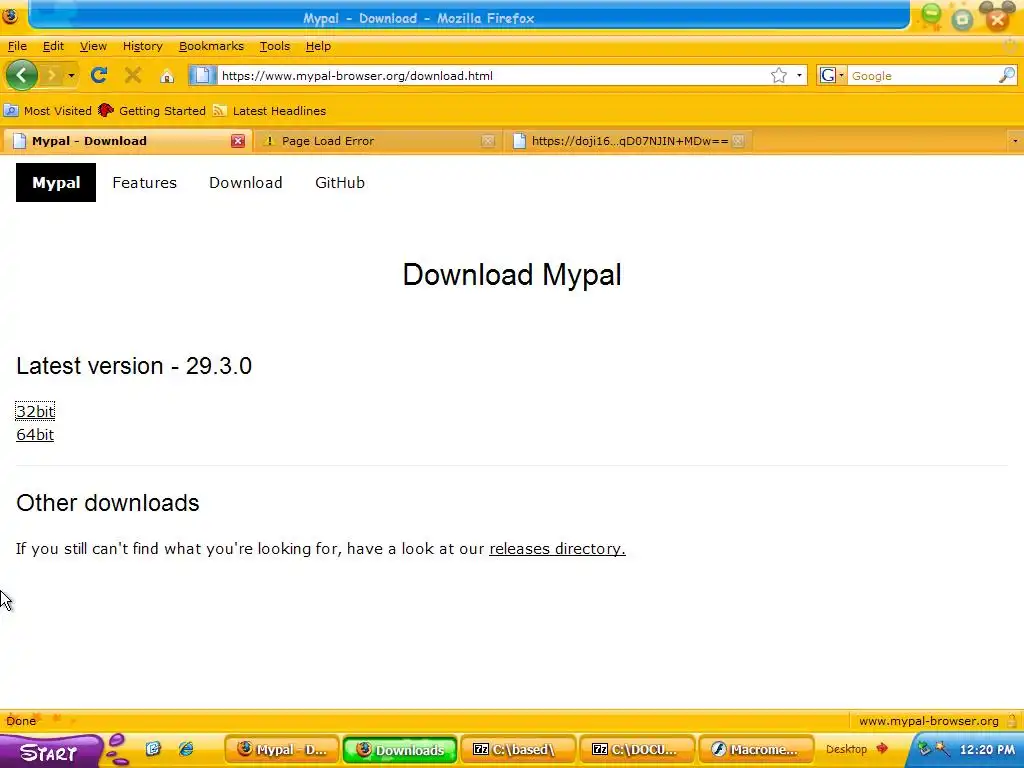The height and width of the screenshot is (768, 1024).
Task: Open the Edit menu
Action: click(x=53, y=46)
